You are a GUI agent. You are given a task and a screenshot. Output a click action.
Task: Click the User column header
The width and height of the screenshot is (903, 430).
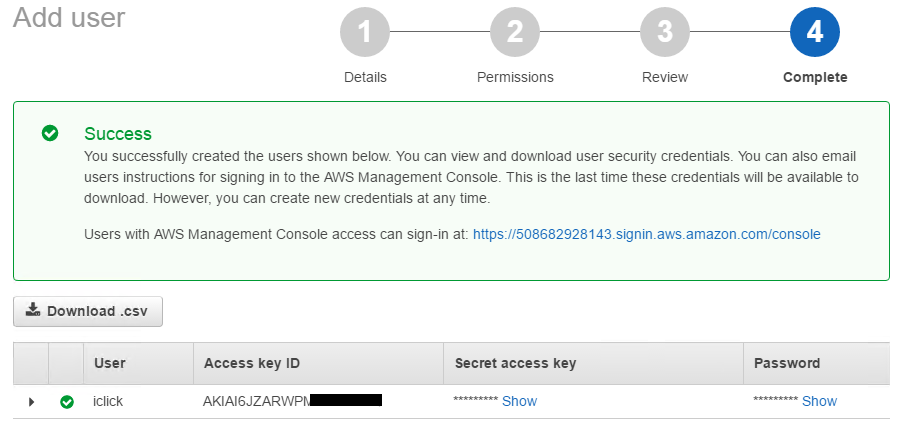click(x=138, y=363)
